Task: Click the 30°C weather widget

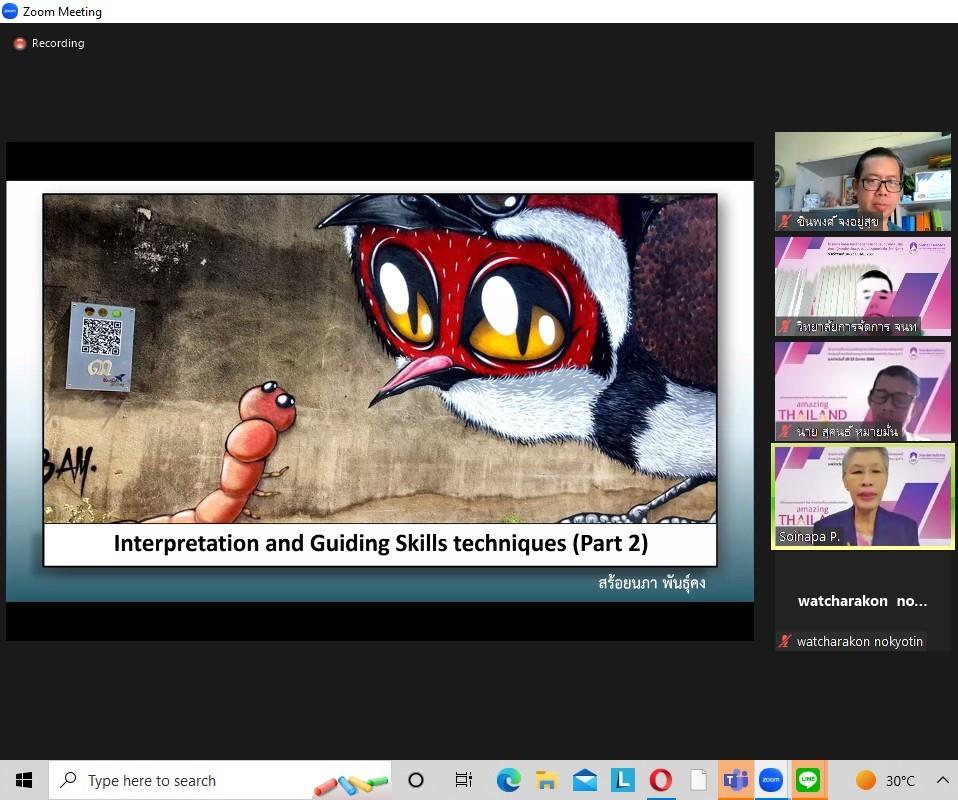Action: click(x=885, y=780)
